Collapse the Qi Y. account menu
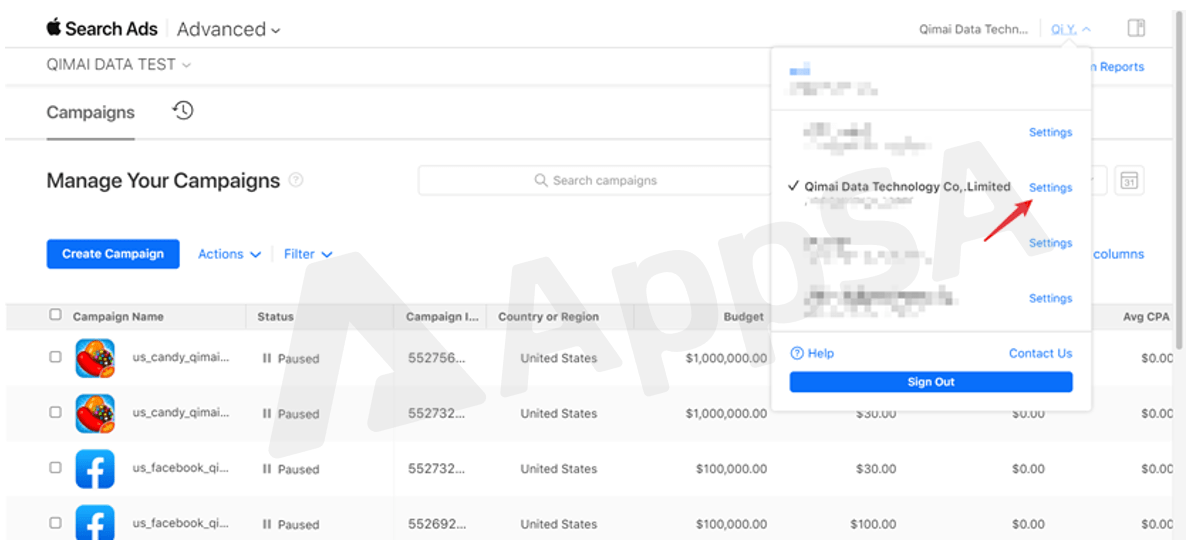 click(1071, 29)
